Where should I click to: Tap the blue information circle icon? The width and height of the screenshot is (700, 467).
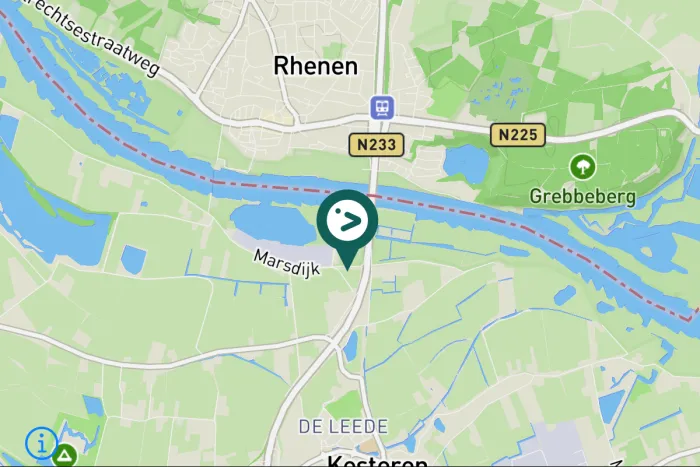tap(42, 443)
